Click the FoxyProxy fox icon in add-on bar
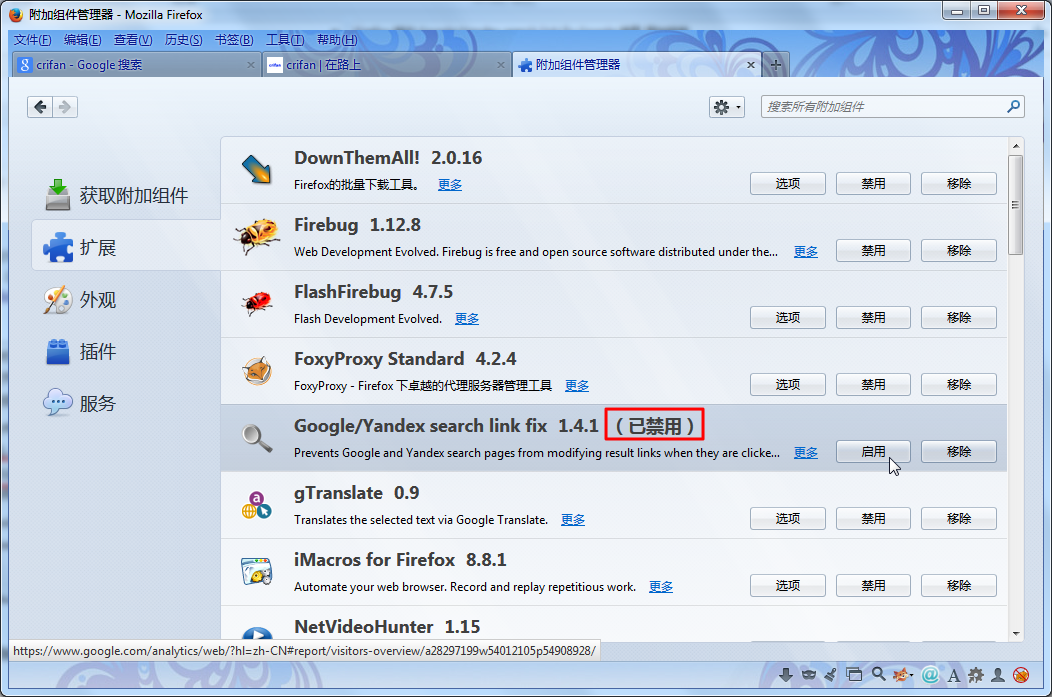 point(903,675)
